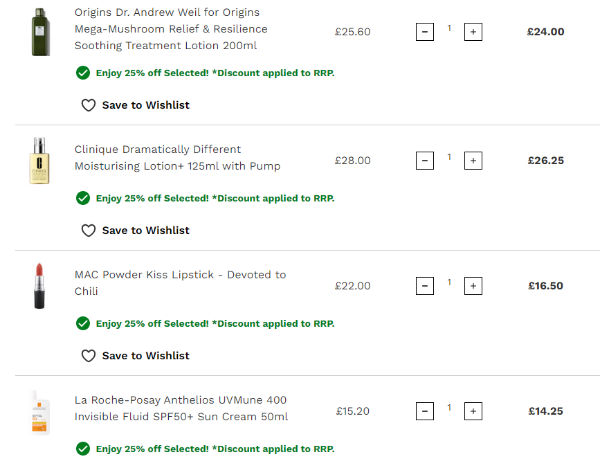Image resolution: width=600 pixels, height=468 pixels.
Task: Click green checkmark icon beside MAC lipstick offer
Action: pyautogui.click(x=82, y=323)
